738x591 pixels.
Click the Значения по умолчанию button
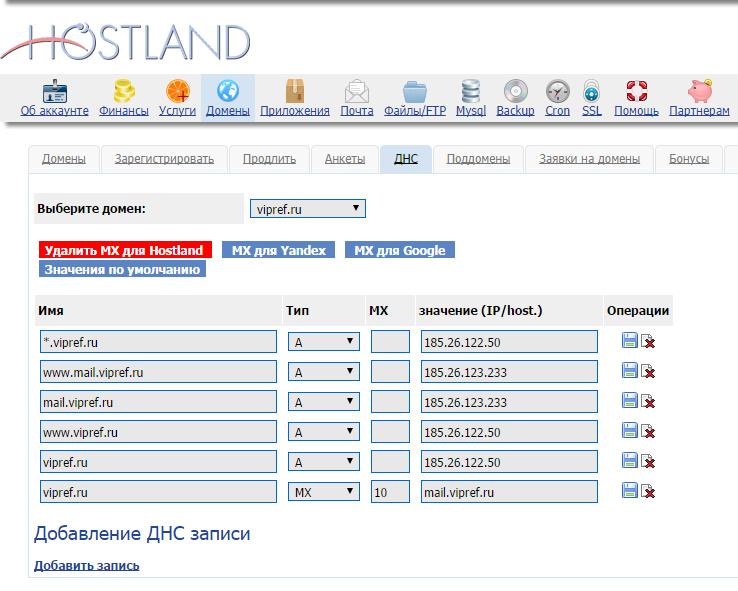(x=122, y=269)
